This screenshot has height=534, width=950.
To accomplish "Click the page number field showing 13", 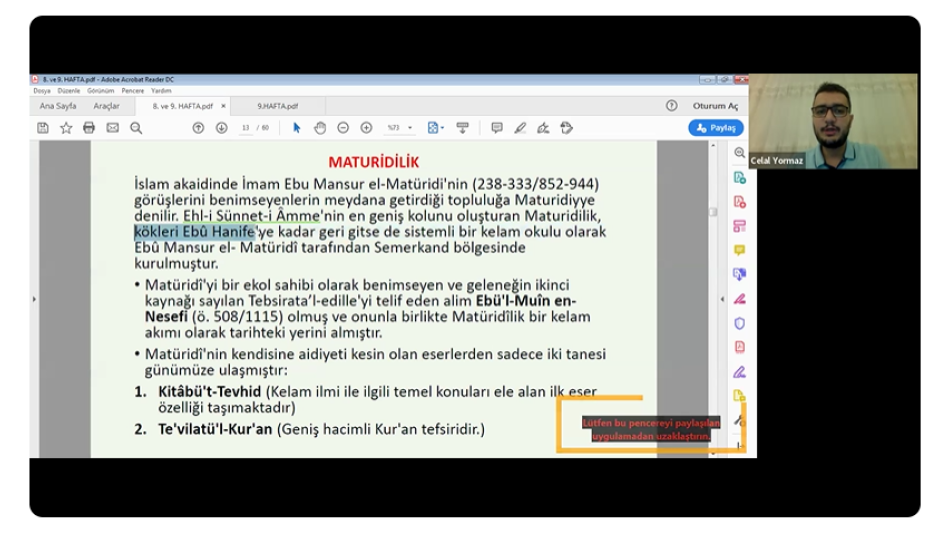I will pyautogui.click(x=245, y=128).
